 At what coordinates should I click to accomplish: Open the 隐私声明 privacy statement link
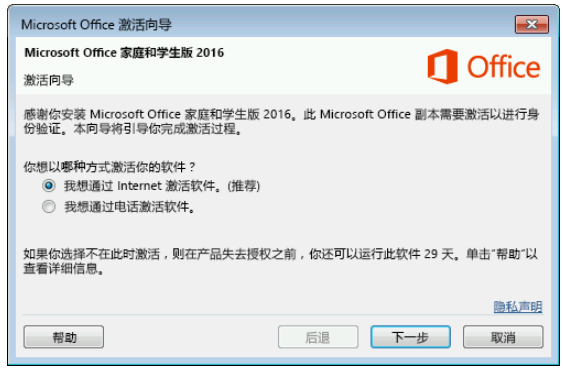pos(518,307)
